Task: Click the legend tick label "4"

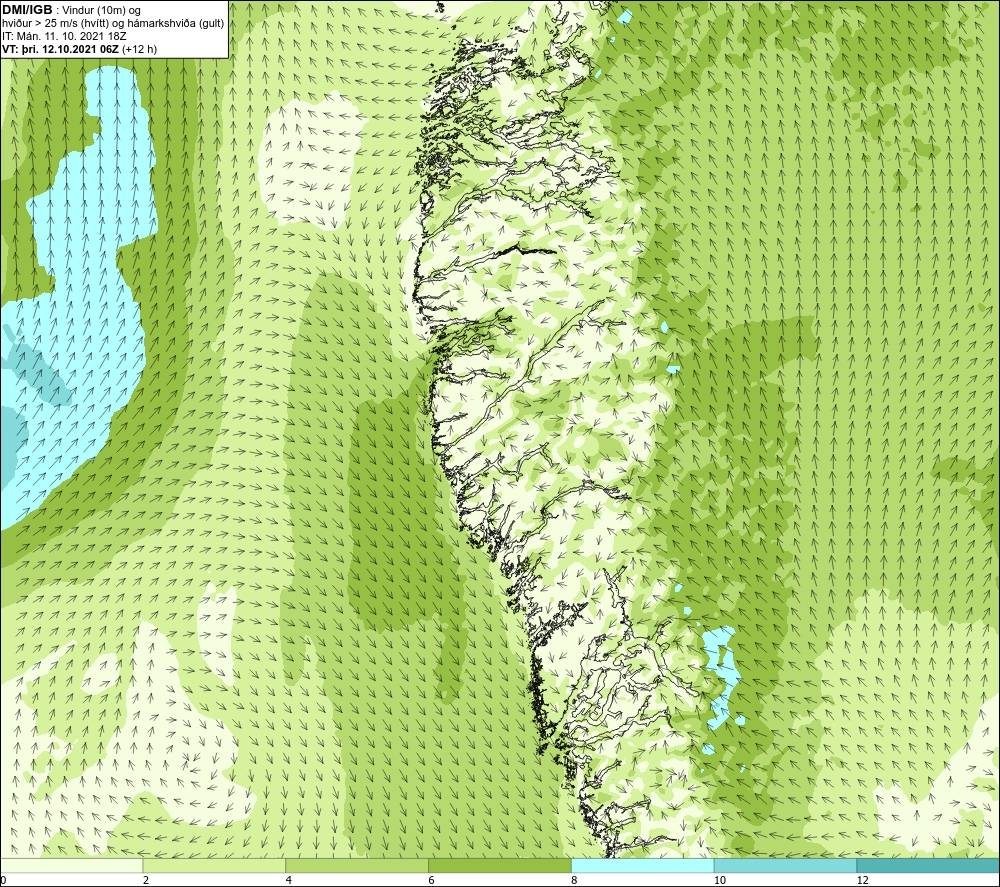Action: 289,880
